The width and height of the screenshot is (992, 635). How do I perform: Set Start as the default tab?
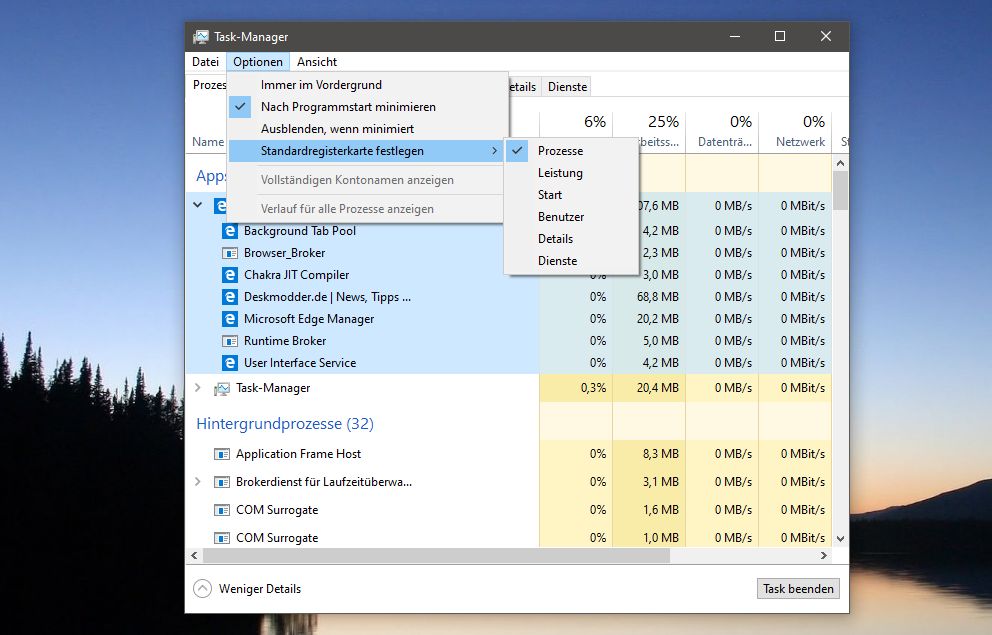571,195
